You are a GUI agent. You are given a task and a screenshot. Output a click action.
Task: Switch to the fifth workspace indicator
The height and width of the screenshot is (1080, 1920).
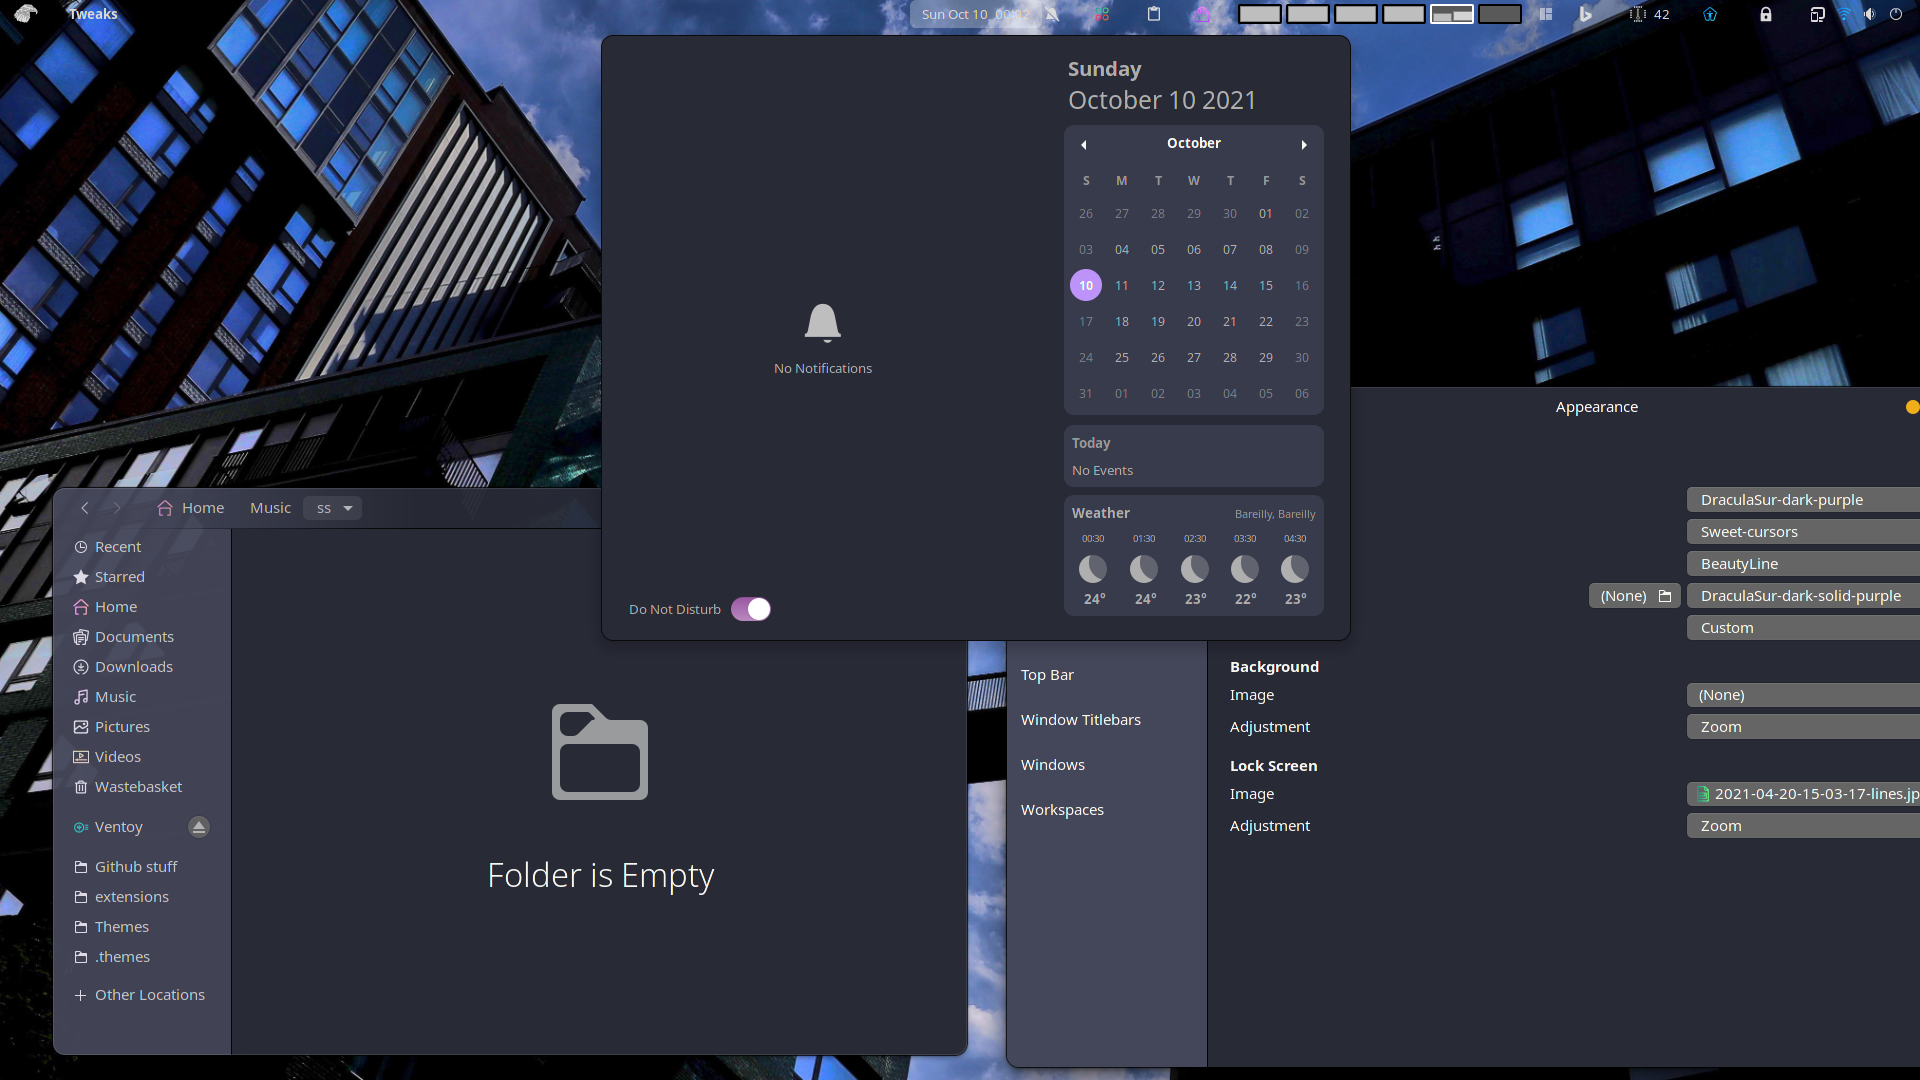(x=1451, y=14)
